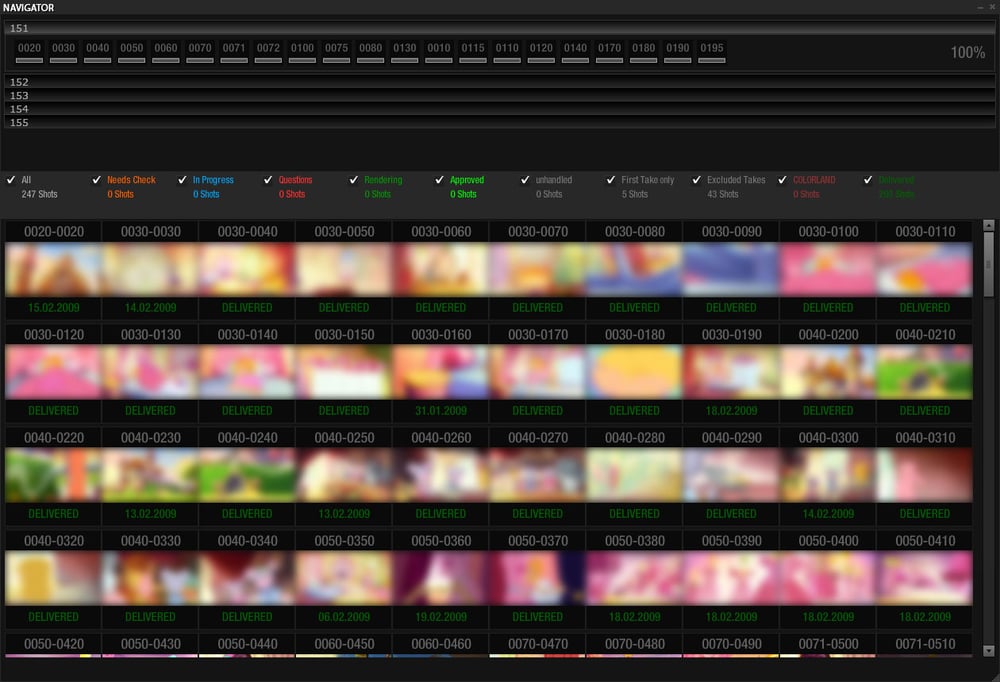Image resolution: width=1000 pixels, height=682 pixels.
Task: Expand episode row 155
Action: point(500,122)
